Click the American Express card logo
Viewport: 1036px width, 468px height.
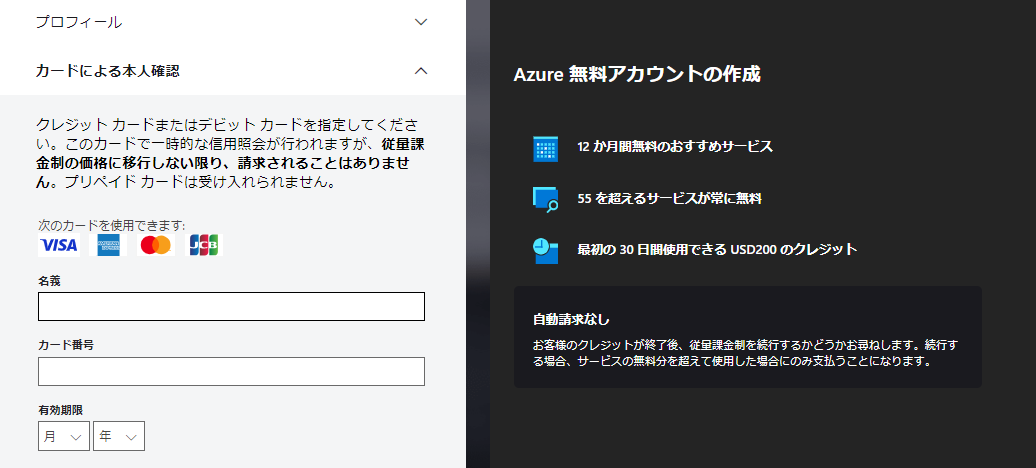click(x=108, y=245)
